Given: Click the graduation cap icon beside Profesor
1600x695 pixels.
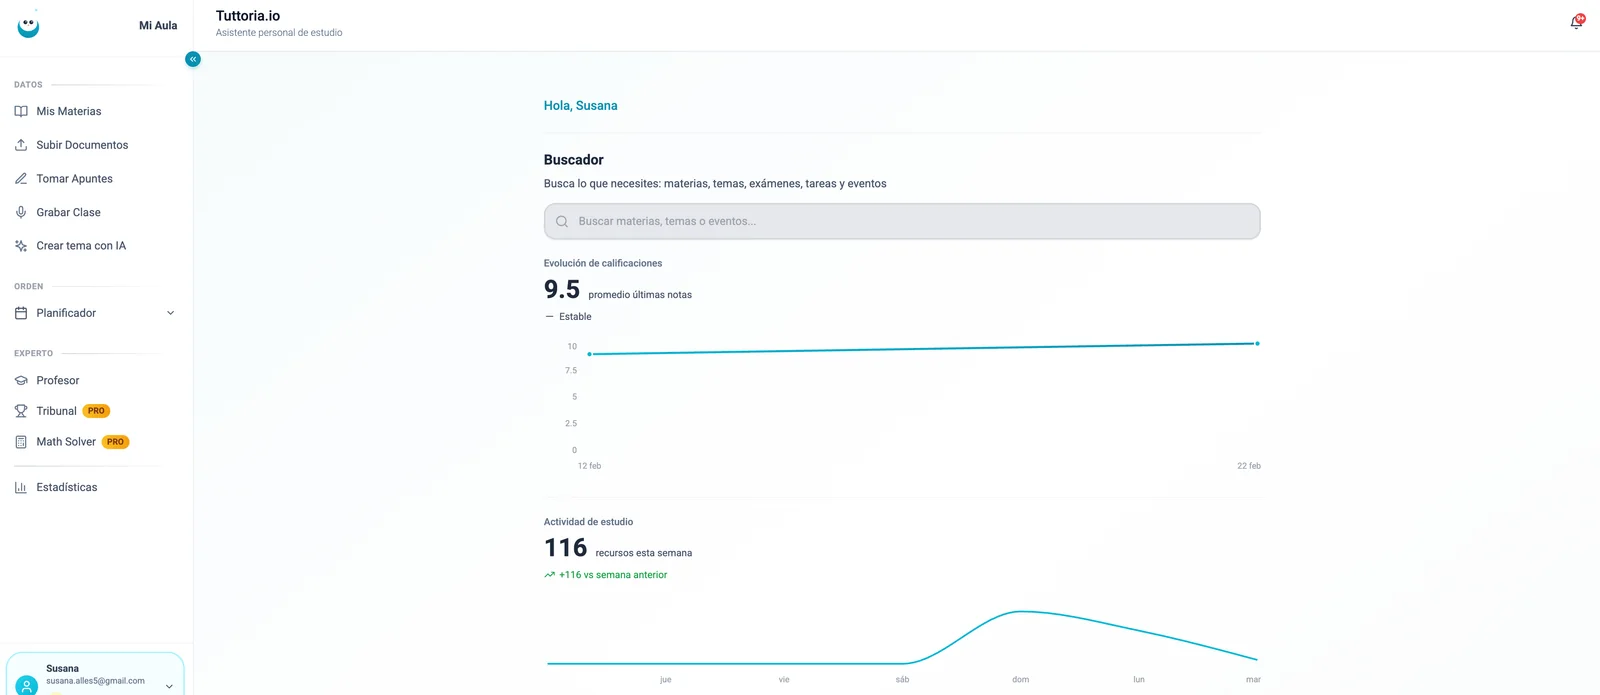Looking at the screenshot, I should click(x=21, y=380).
